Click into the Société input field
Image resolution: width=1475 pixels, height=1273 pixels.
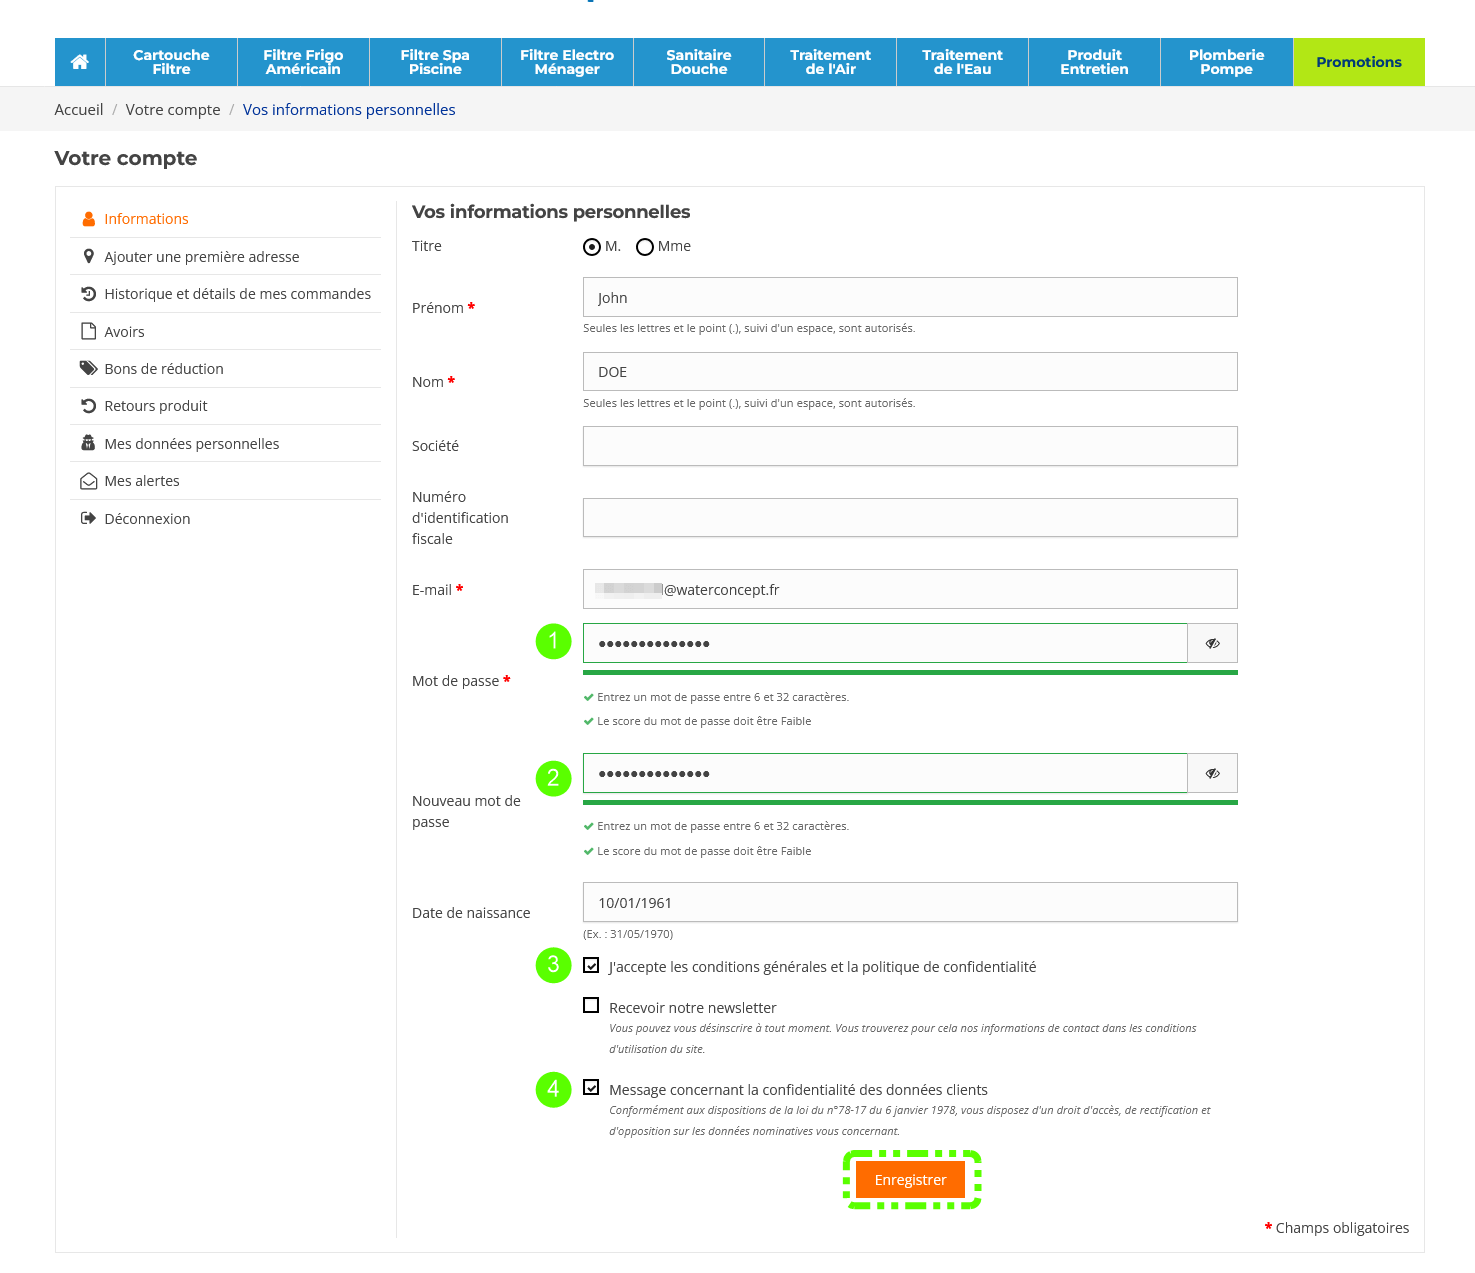coord(910,446)
